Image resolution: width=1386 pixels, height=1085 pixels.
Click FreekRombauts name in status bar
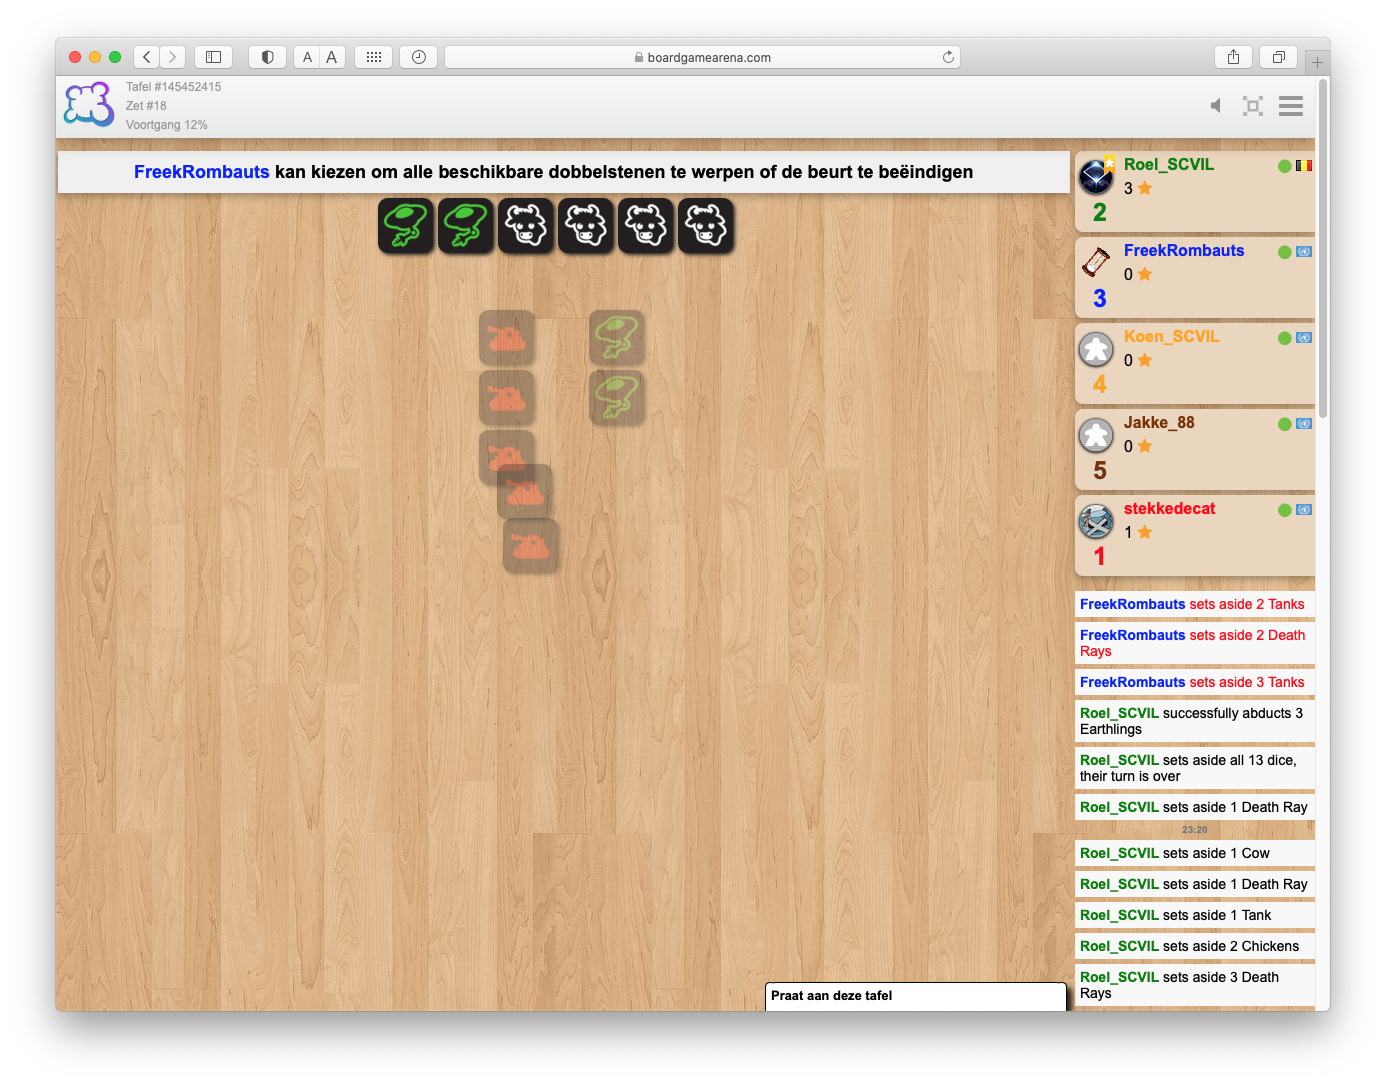click(x=201, y=172)
